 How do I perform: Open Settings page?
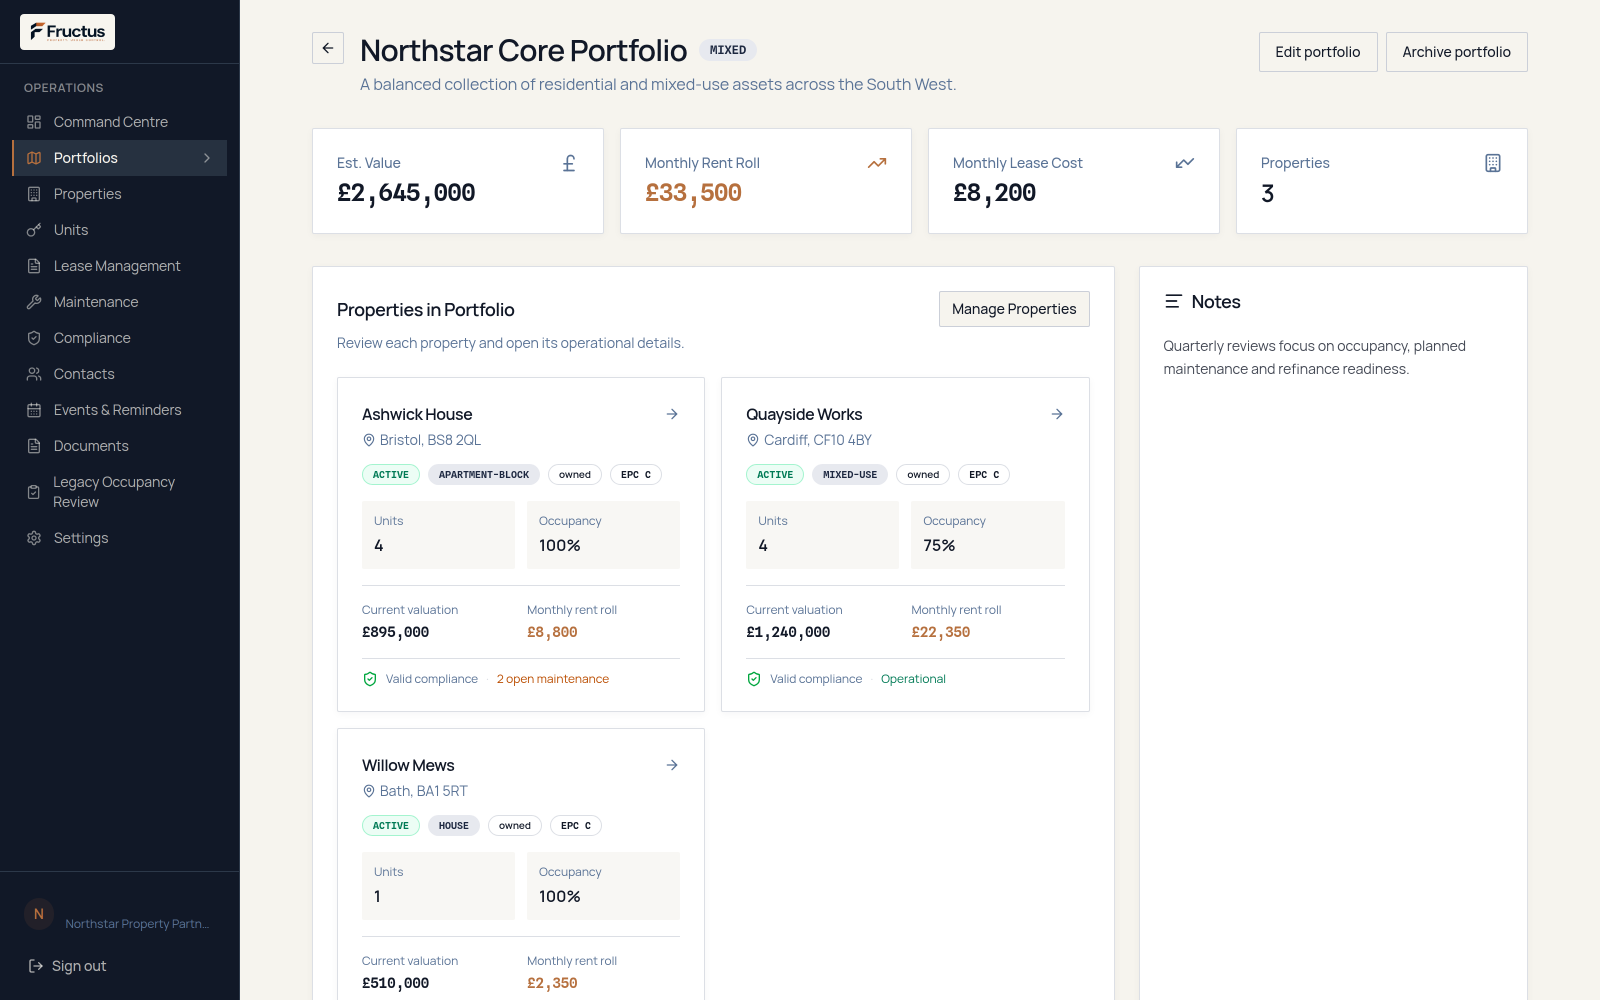[x=120, y=538]
